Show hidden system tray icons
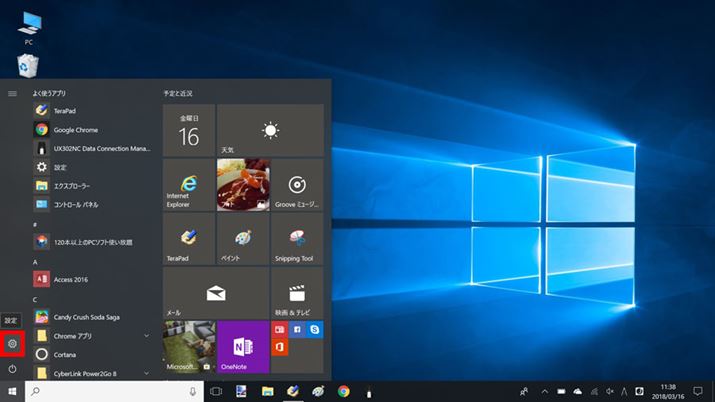Screen dimensions: 715x402 pos(543,392)
